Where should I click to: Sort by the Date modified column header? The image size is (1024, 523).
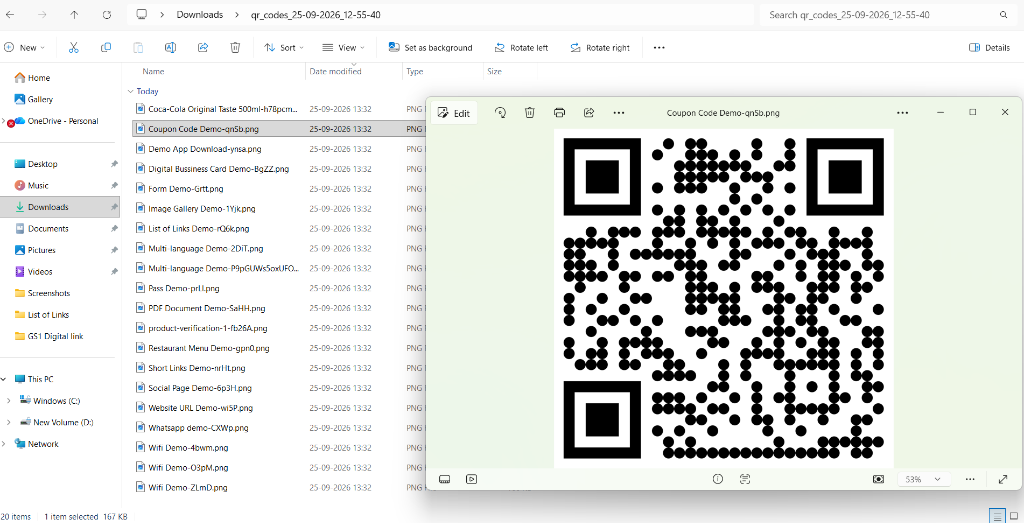pyautogui.click(x=335, y=71)
